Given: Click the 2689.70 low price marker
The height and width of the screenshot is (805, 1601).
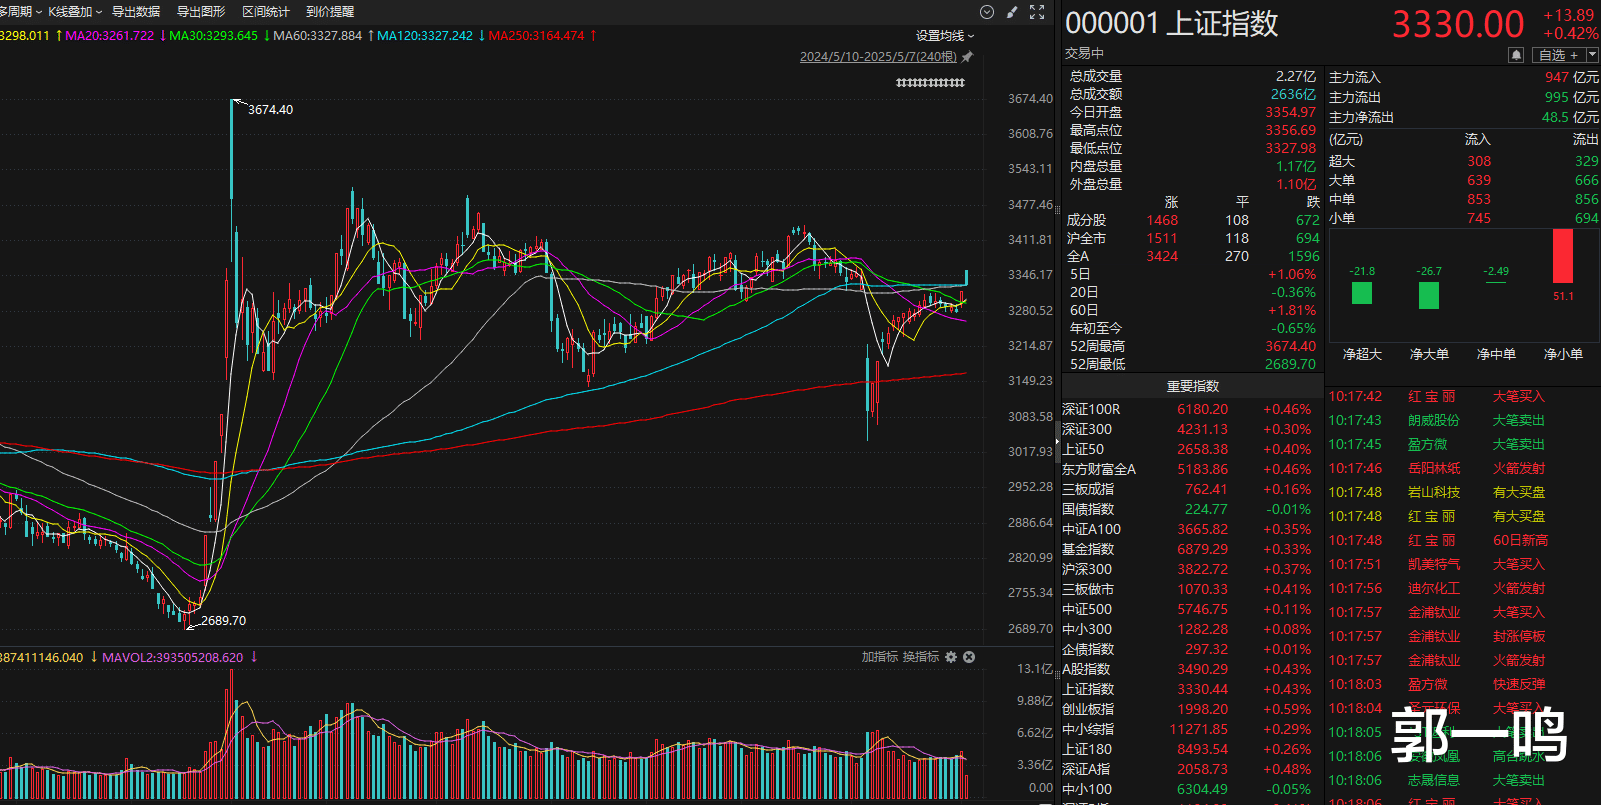Looking at the screenshot, I should point(223,621).
